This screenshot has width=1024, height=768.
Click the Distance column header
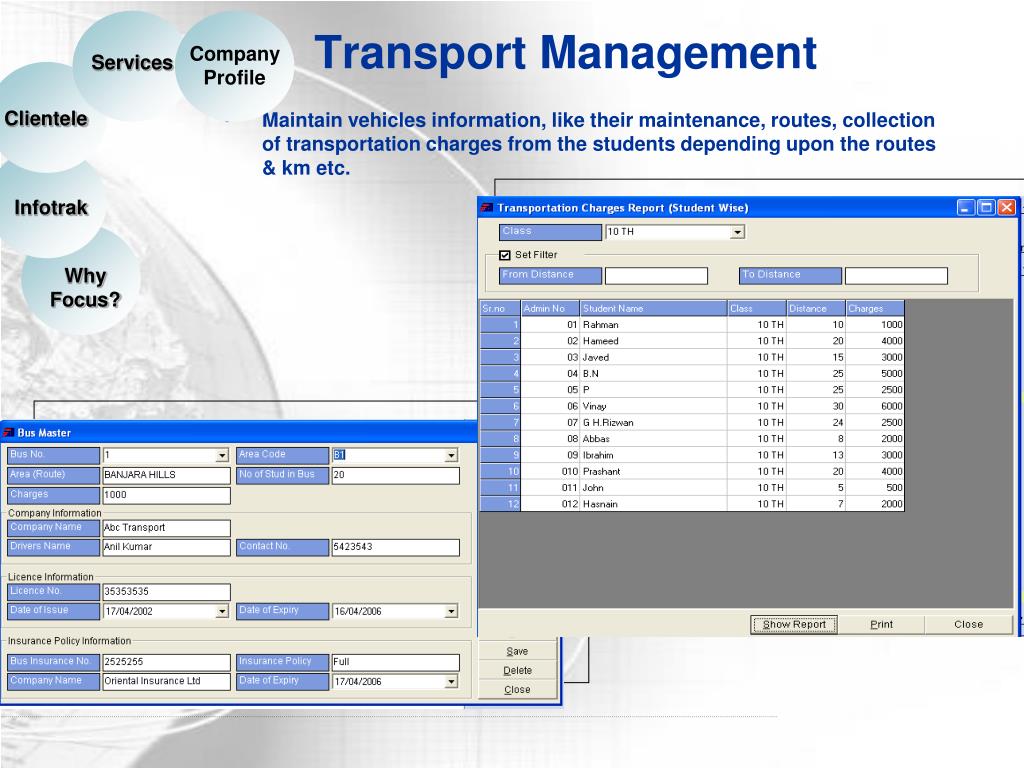[816, 308]
